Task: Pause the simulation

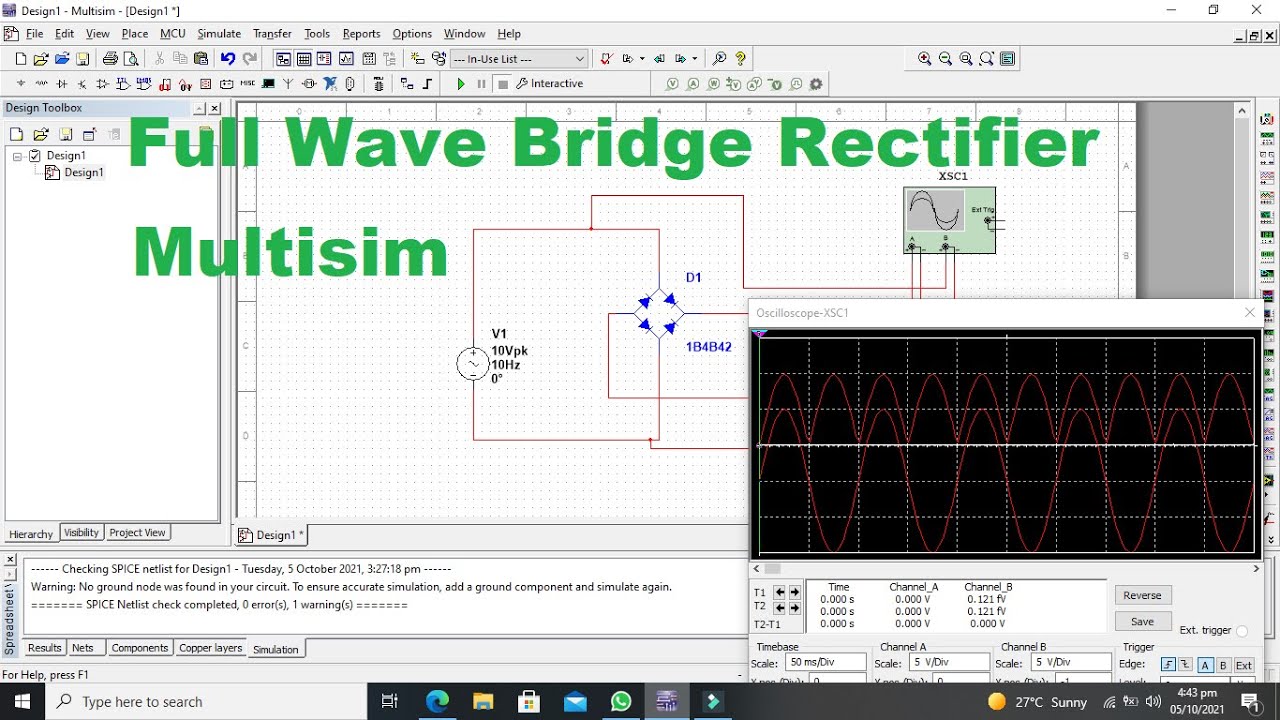Action: [482, 84]
